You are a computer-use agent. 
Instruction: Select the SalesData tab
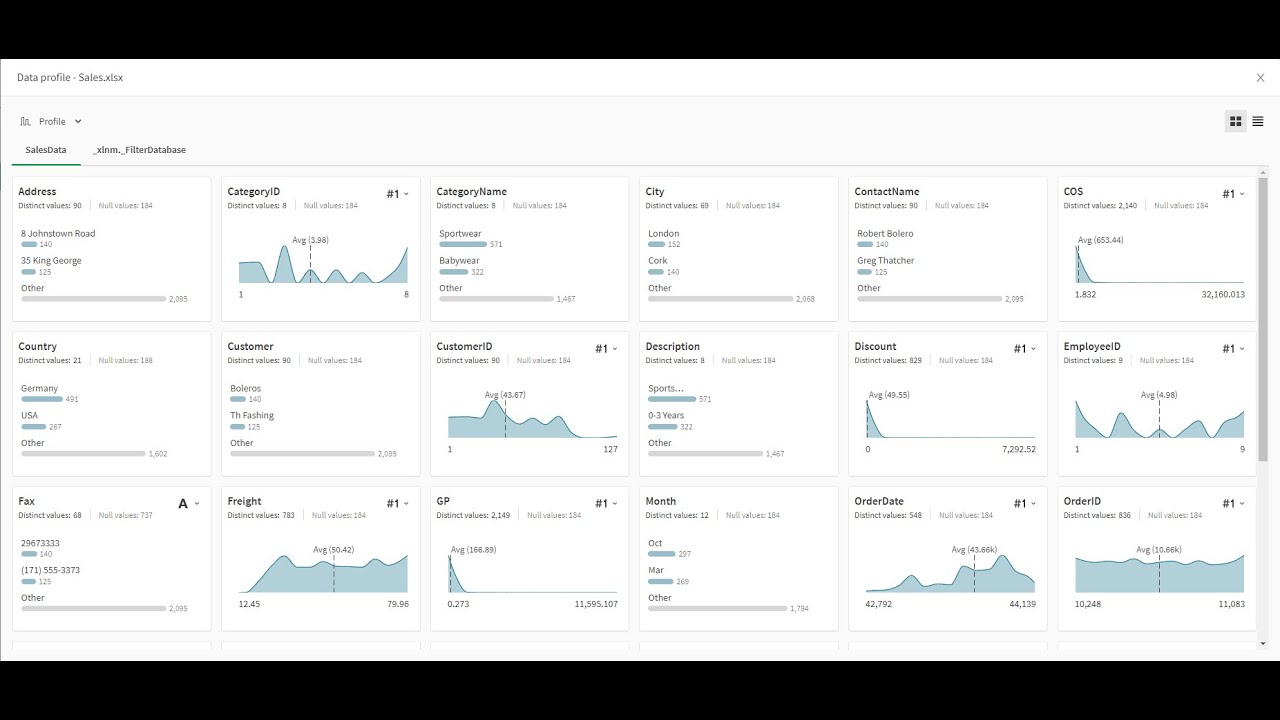pyautogui.click(x=46, y=150)
